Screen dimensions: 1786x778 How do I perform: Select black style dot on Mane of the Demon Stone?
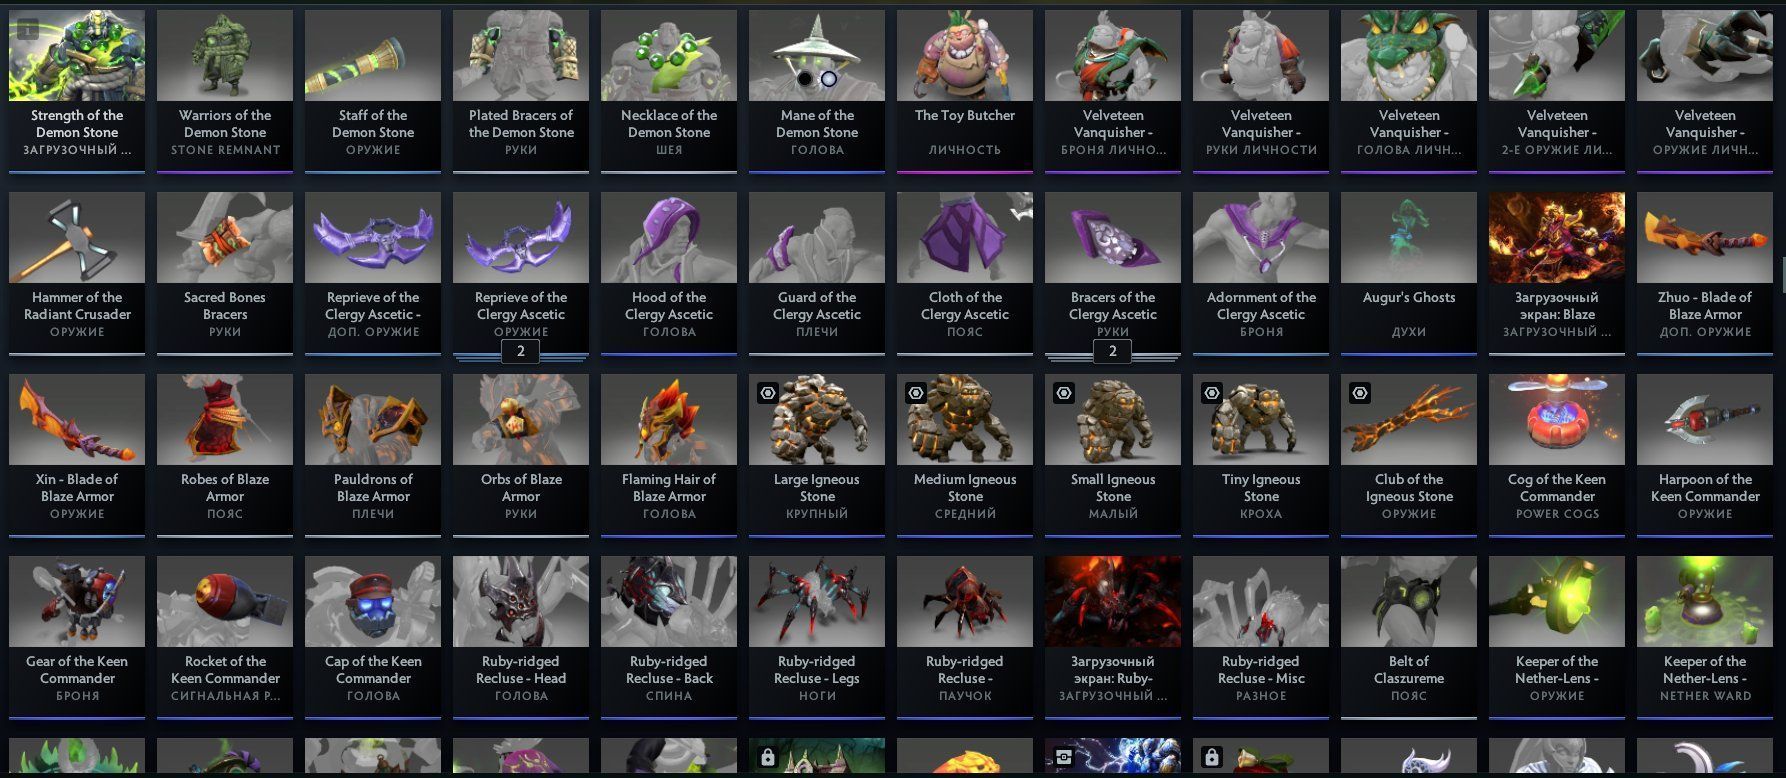pos(805,79)
